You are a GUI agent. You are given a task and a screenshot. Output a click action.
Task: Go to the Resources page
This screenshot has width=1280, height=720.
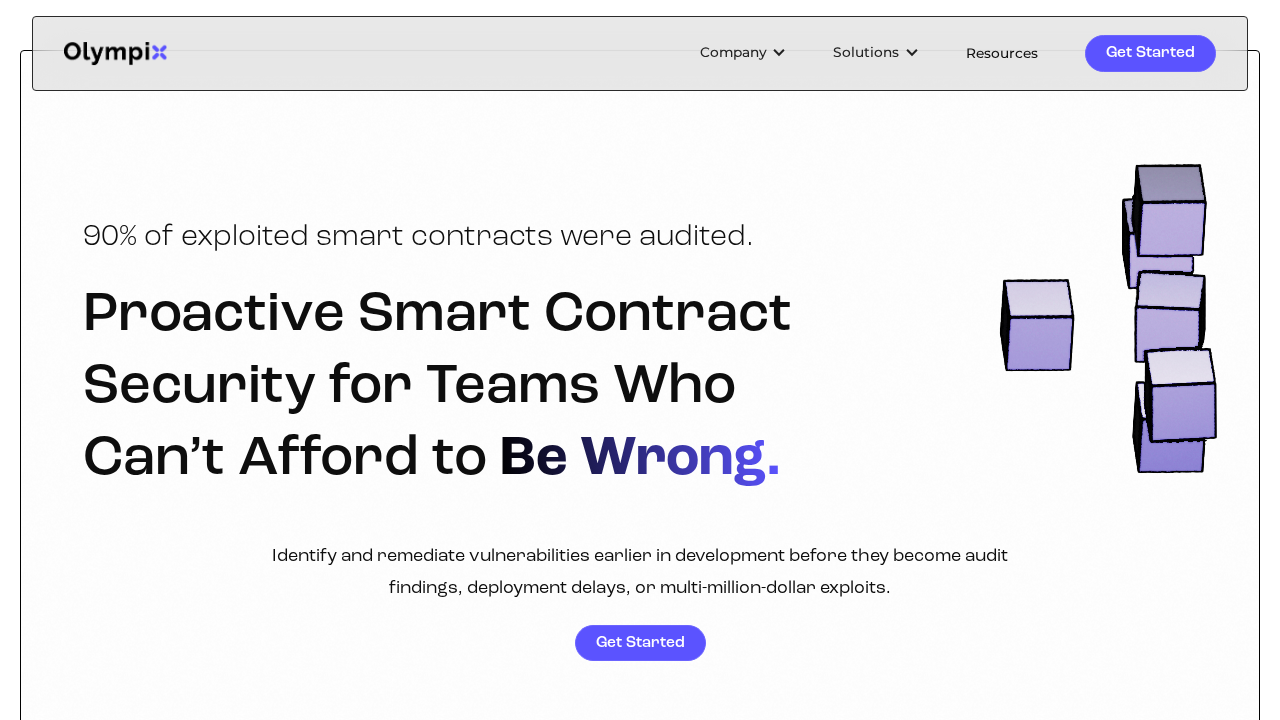pyautogui.click(x=1001, y=54)
